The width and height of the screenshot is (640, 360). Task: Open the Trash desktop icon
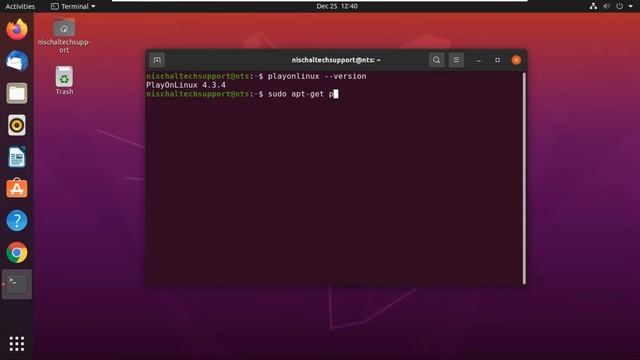point(64,80)
